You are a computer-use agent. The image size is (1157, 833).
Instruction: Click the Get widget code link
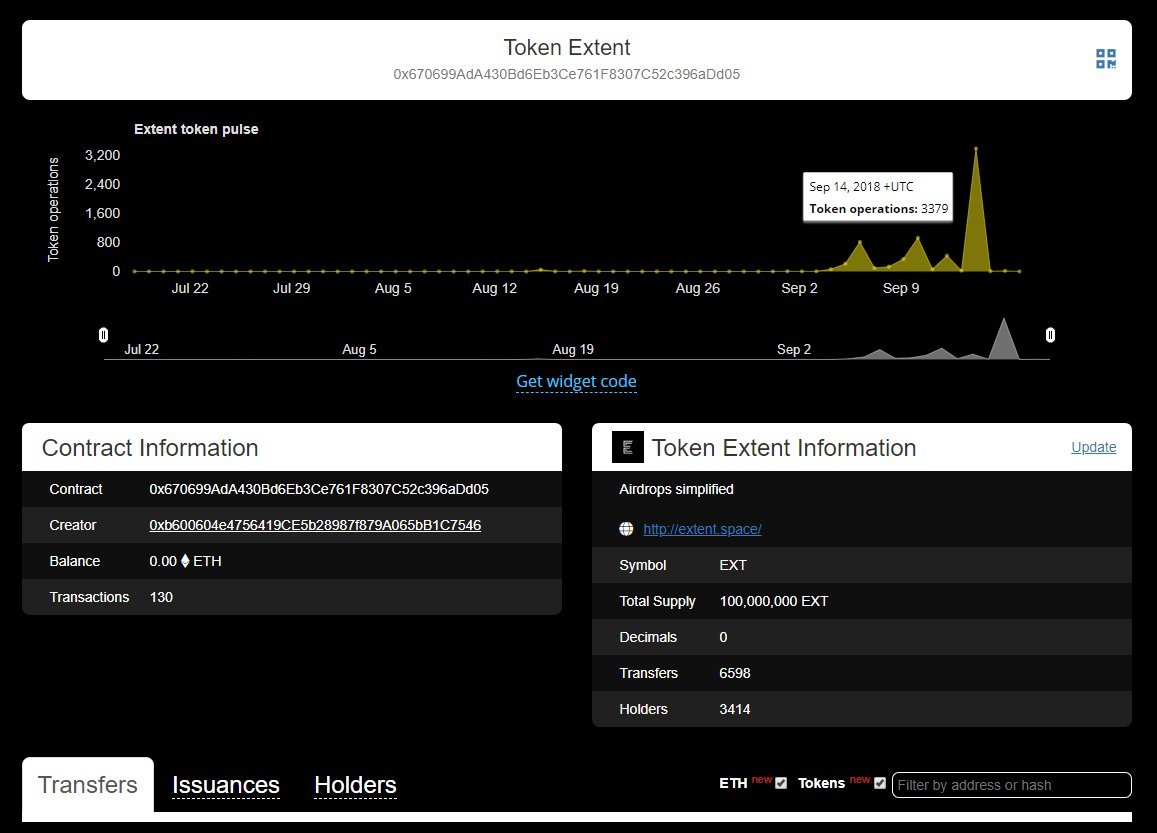tap(576, 381)
